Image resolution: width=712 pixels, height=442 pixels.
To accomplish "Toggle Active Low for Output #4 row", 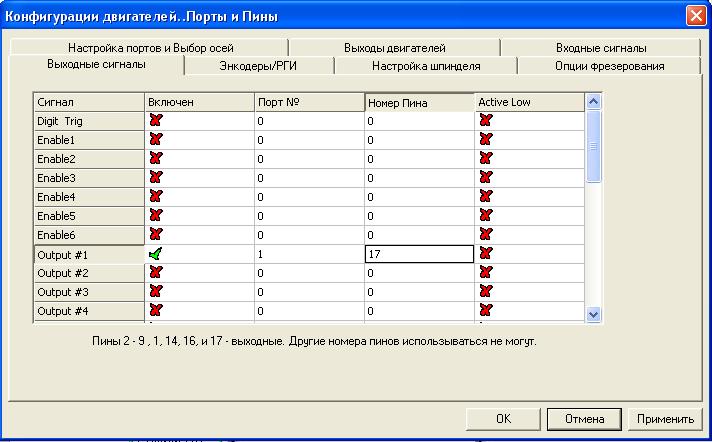I will (486, 310).
